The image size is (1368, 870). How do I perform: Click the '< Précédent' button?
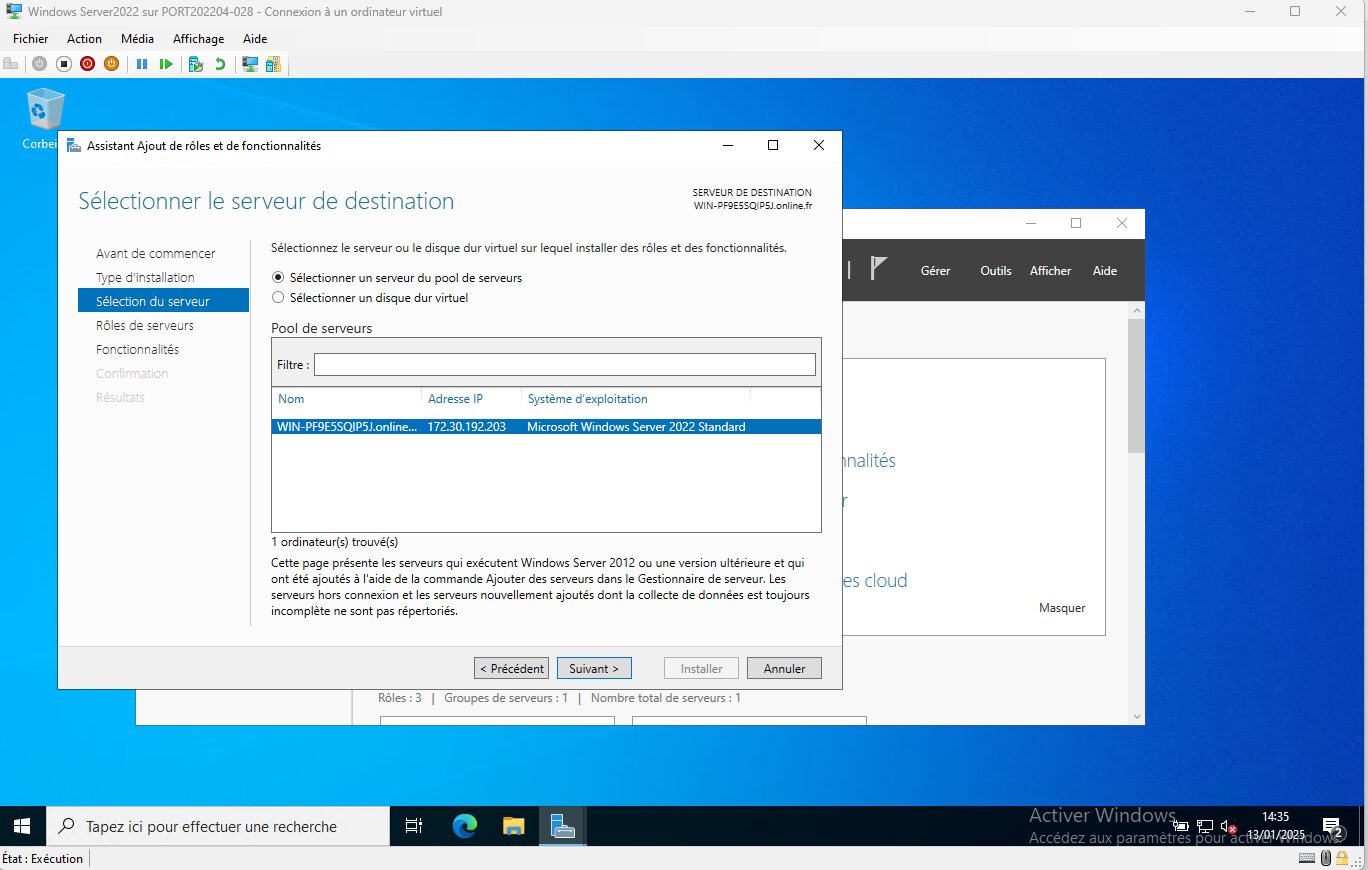tap(511, 668)
